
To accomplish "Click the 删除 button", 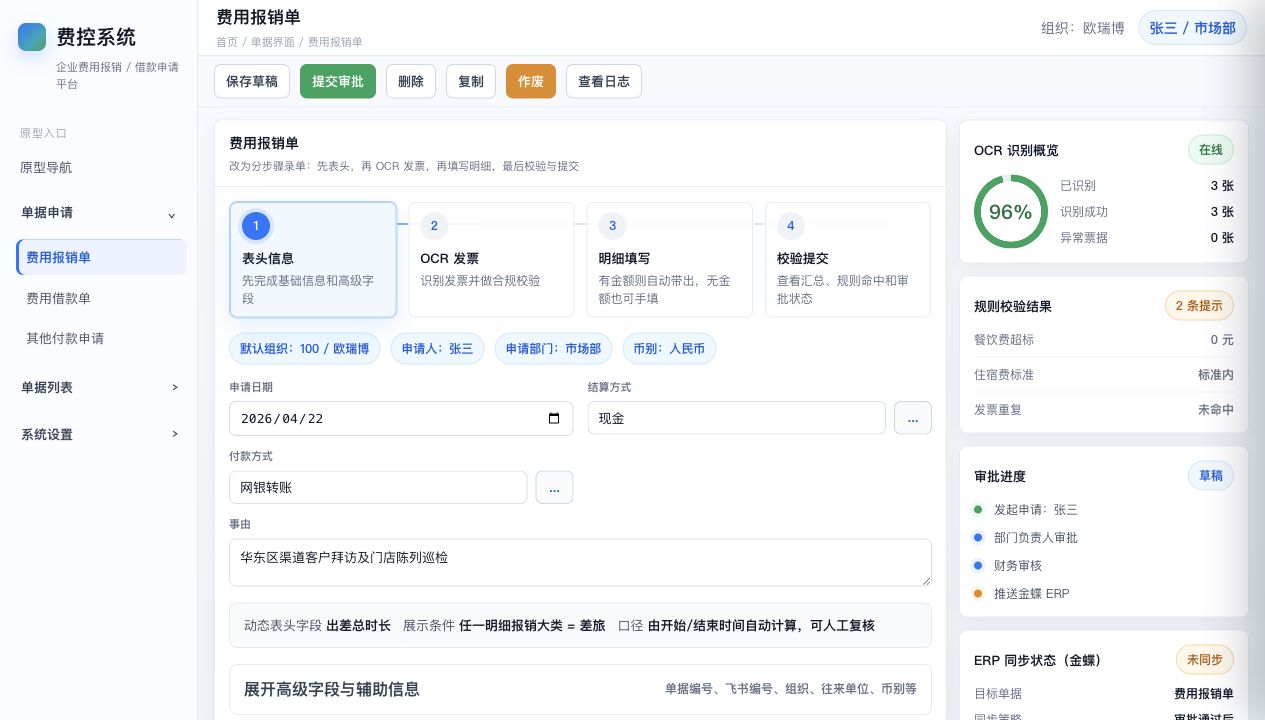I will click(411, 81).
